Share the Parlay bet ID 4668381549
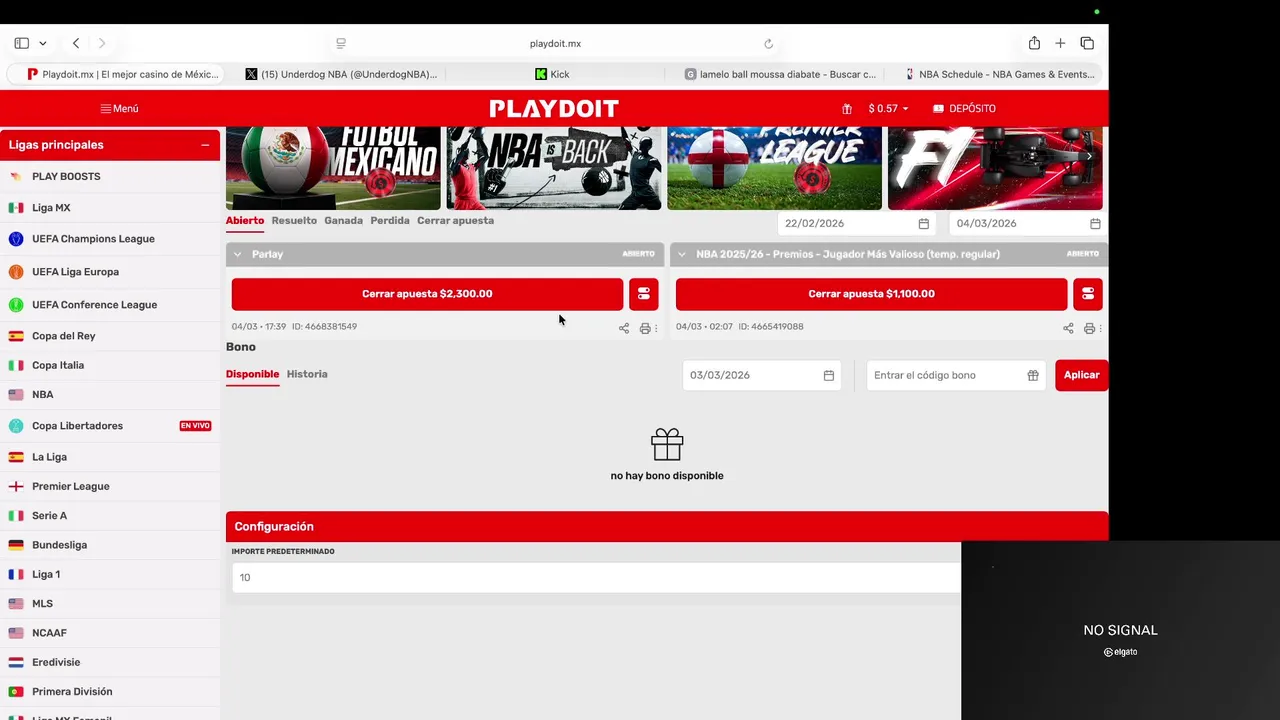 point(624,328)
